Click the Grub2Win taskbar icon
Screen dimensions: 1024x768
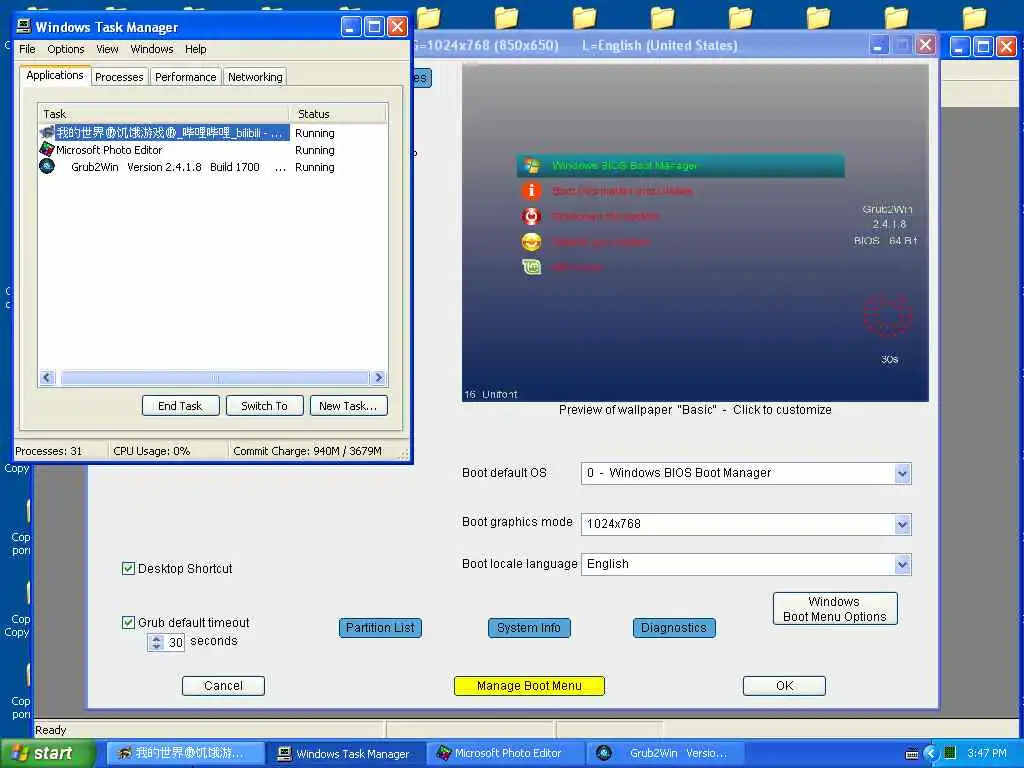click(604, 753)
